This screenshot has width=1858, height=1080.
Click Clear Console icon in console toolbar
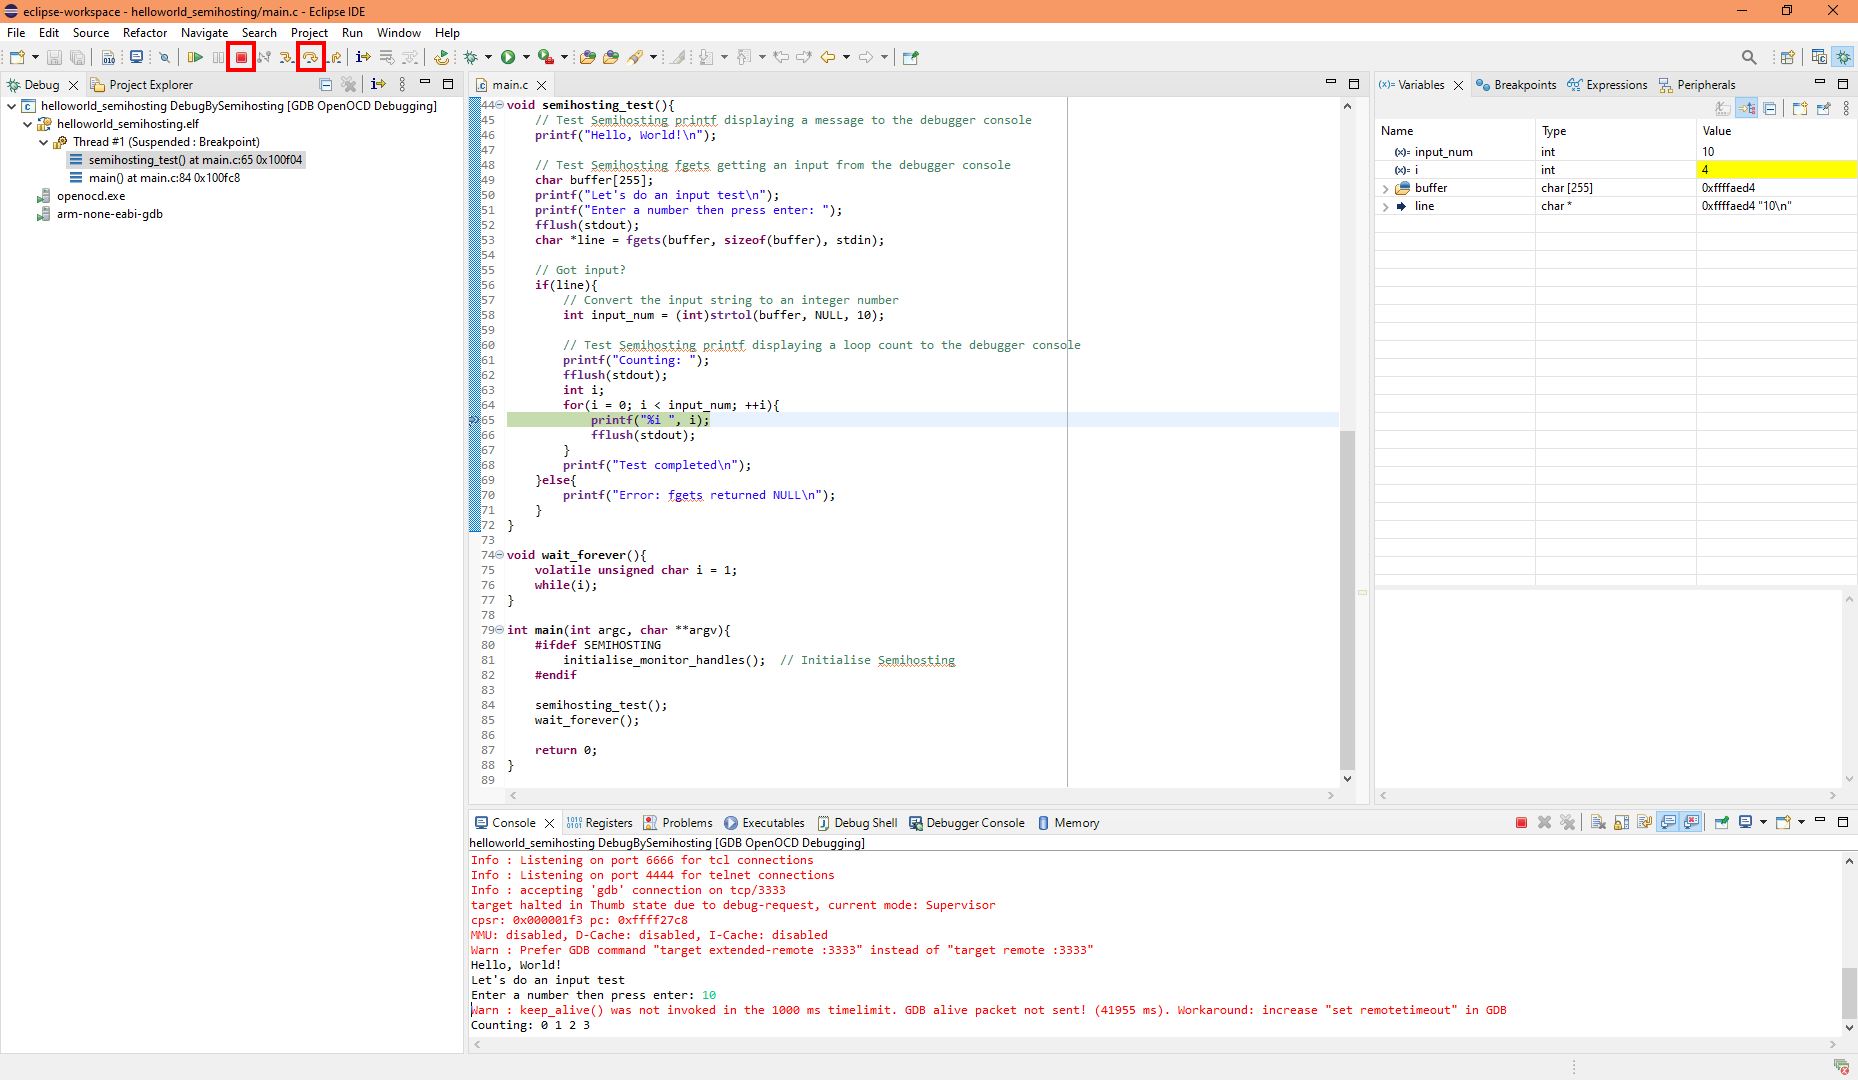(1598, 822)
